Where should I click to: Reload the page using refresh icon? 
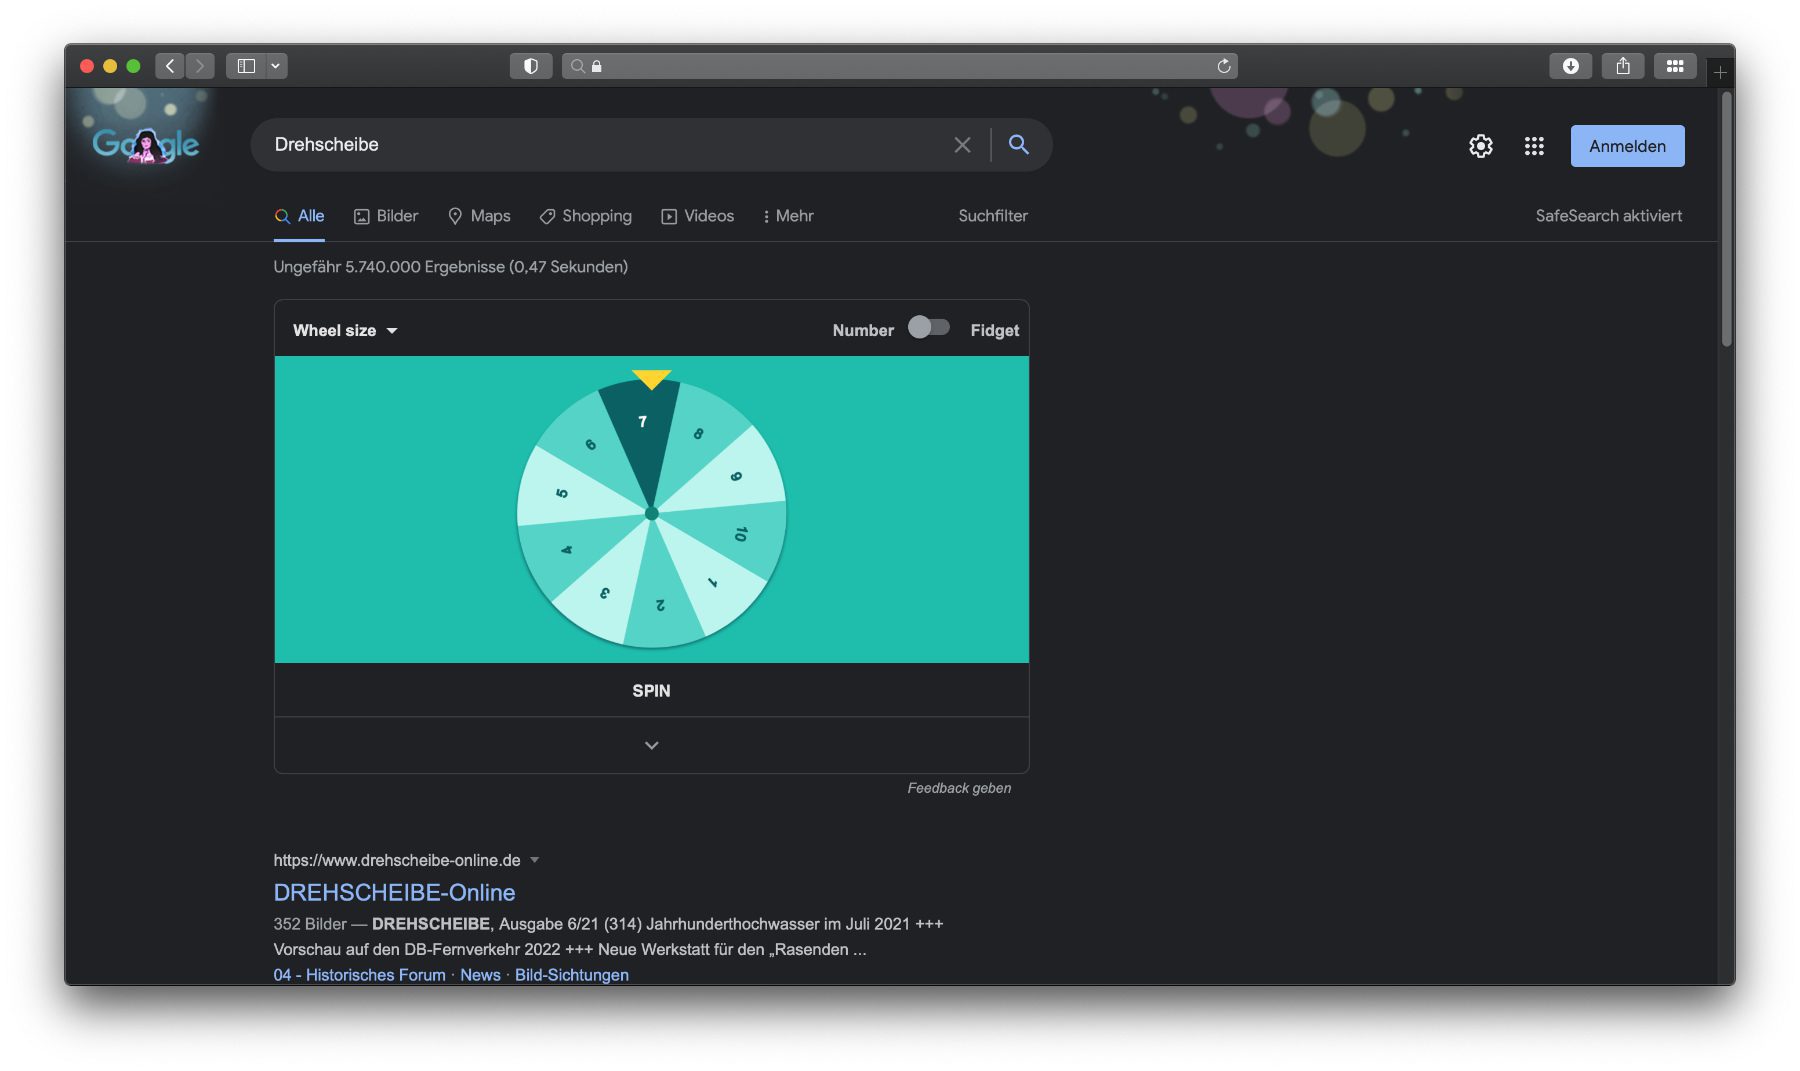pyautogui.click(x=1223, y=66)
